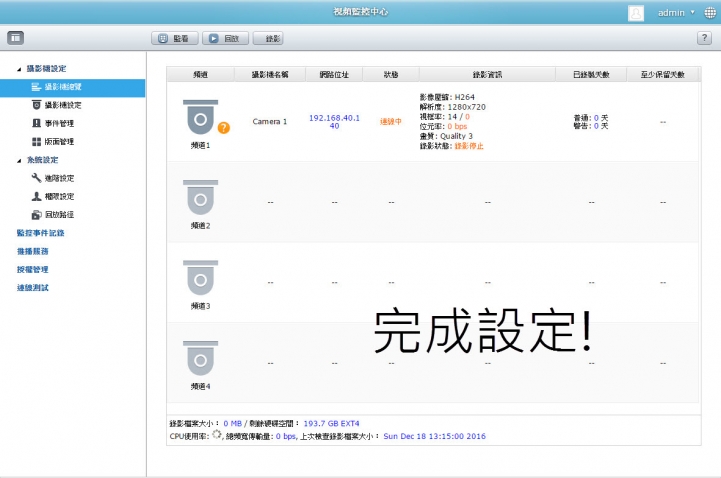
Task: Open 監控事件記錄 in the sidebar
Action: tap(40, 233)
